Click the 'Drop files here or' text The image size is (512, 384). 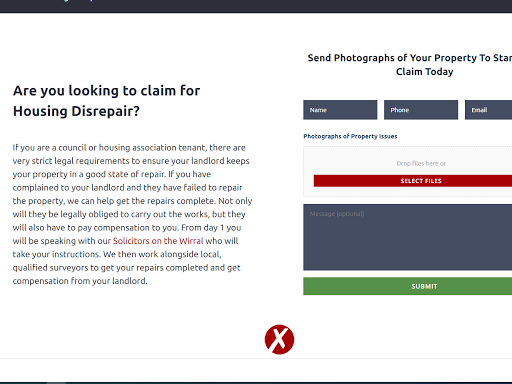[x=421, y=163]
